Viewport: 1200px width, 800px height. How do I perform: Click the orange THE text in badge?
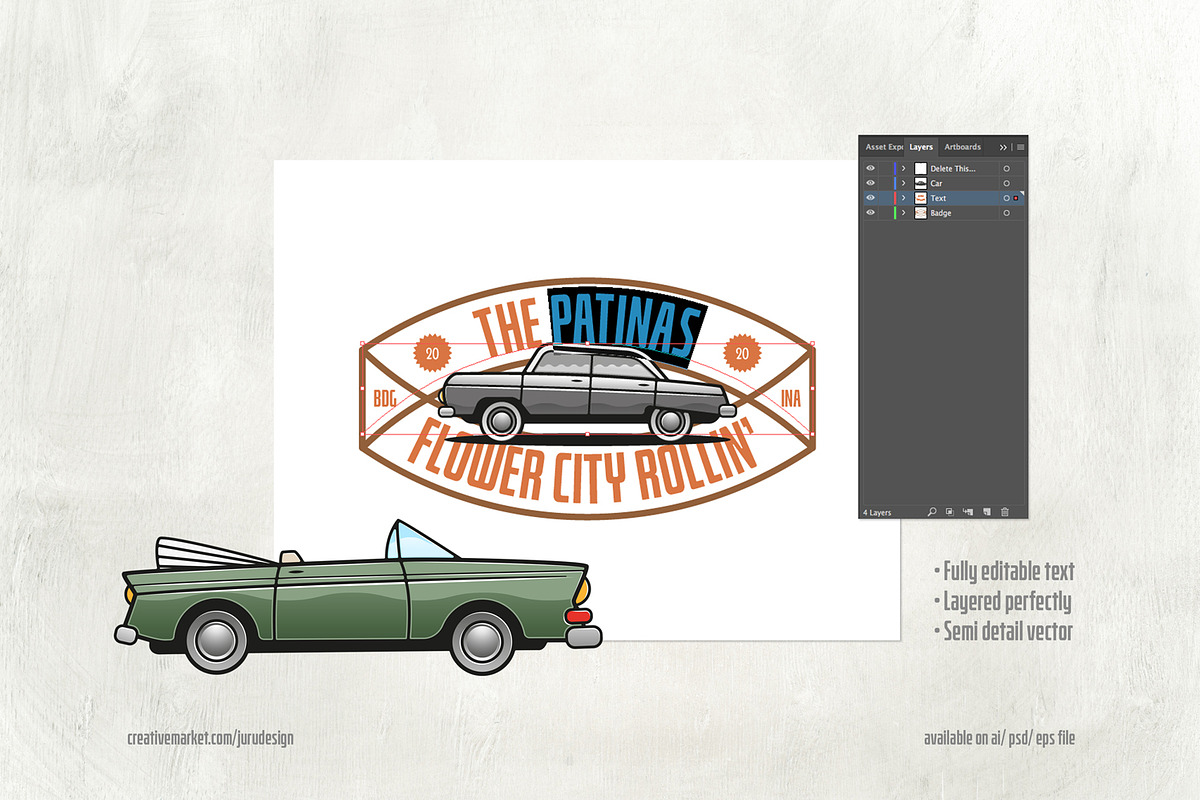[509, 326]
